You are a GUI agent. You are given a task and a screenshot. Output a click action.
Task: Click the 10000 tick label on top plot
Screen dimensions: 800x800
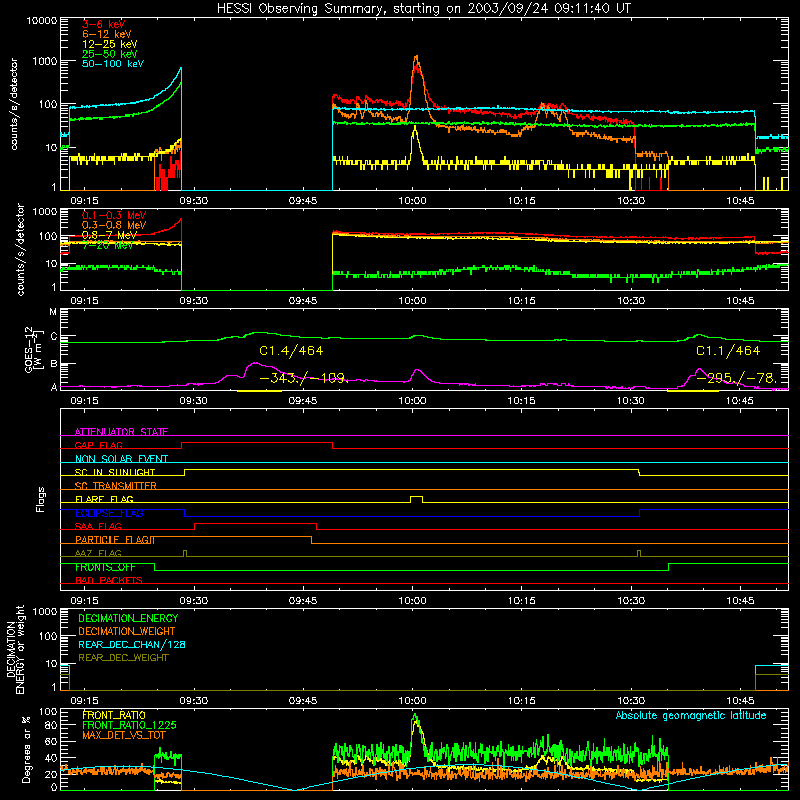click(41, 20)
